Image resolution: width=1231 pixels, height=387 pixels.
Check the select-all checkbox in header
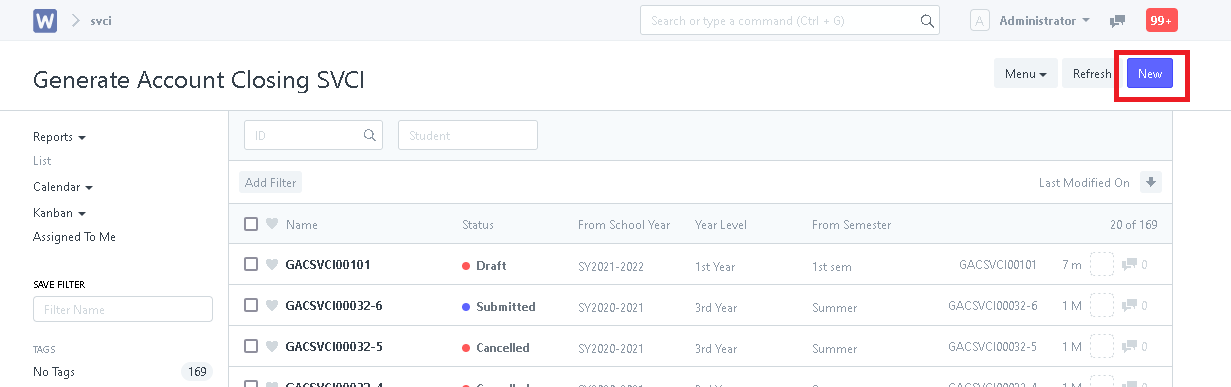tap(251, 224)
